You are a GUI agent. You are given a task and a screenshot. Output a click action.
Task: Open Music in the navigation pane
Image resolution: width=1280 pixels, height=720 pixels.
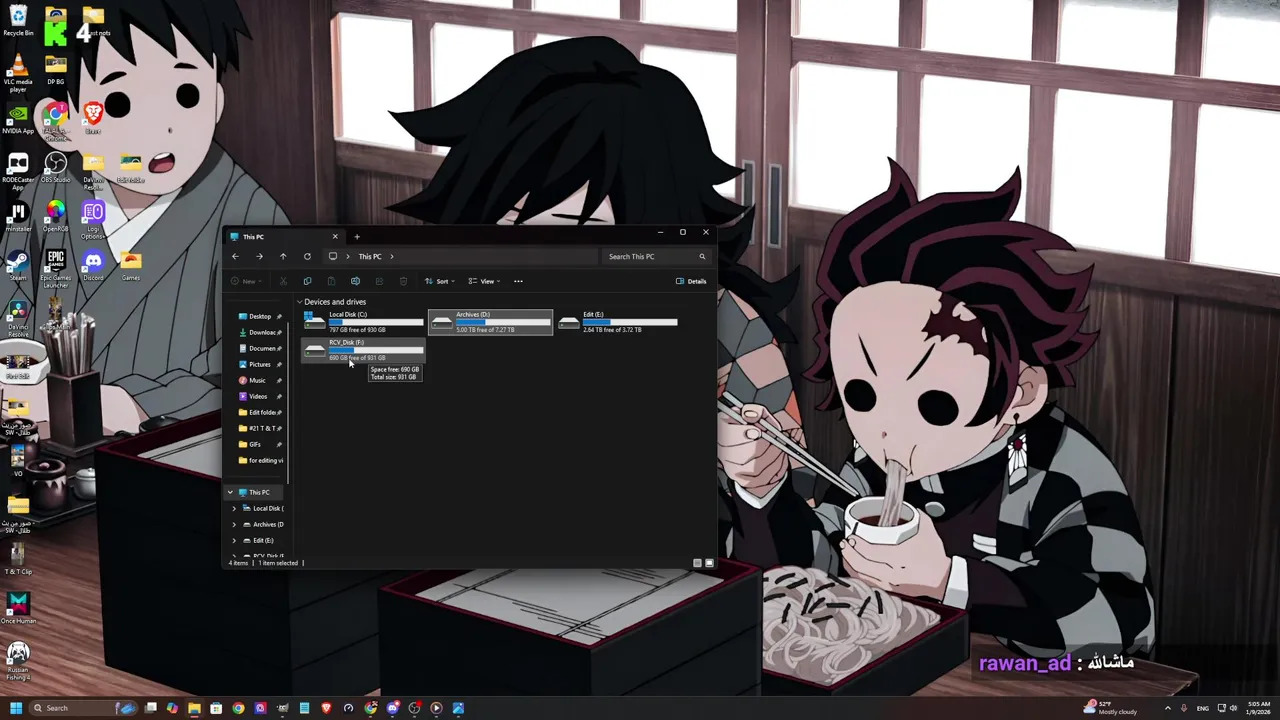[259, 380]
